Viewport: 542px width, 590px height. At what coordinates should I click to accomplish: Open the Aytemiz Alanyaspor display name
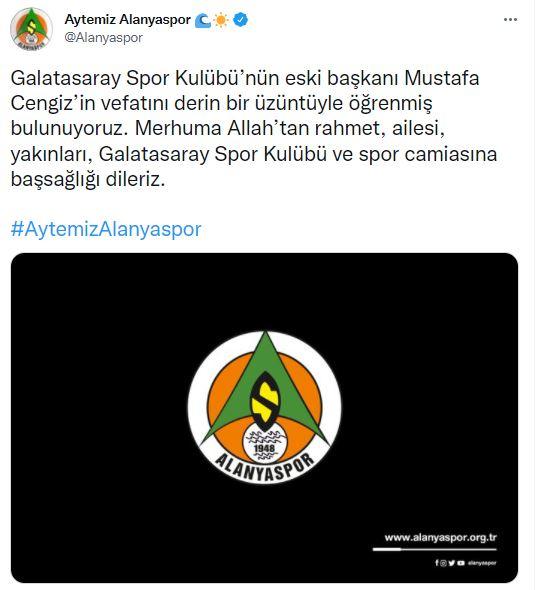click(x=128, y=20)
